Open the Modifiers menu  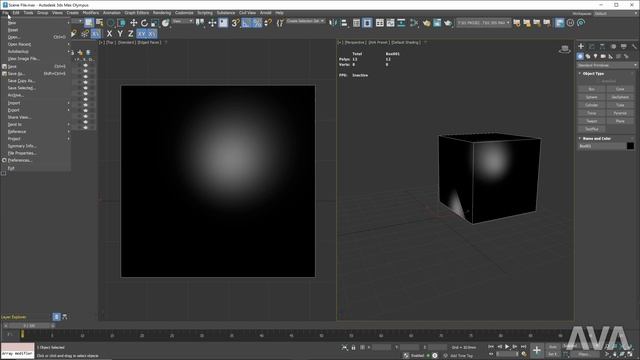91,13
